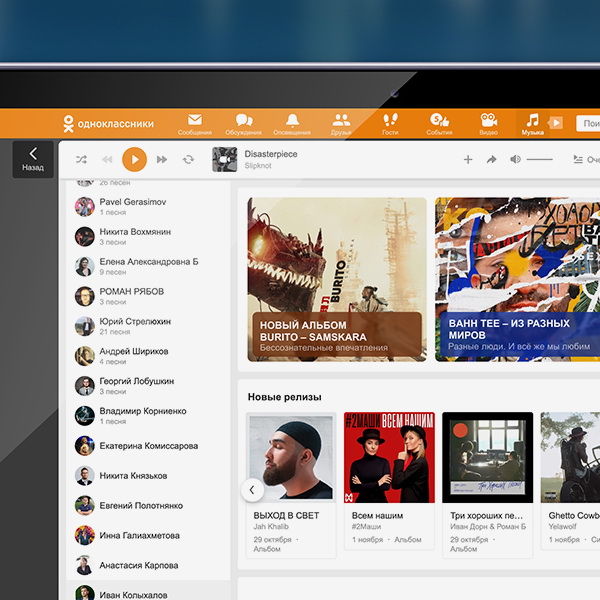Click previous arrow in Новые релизы carousel

[252, 490]
